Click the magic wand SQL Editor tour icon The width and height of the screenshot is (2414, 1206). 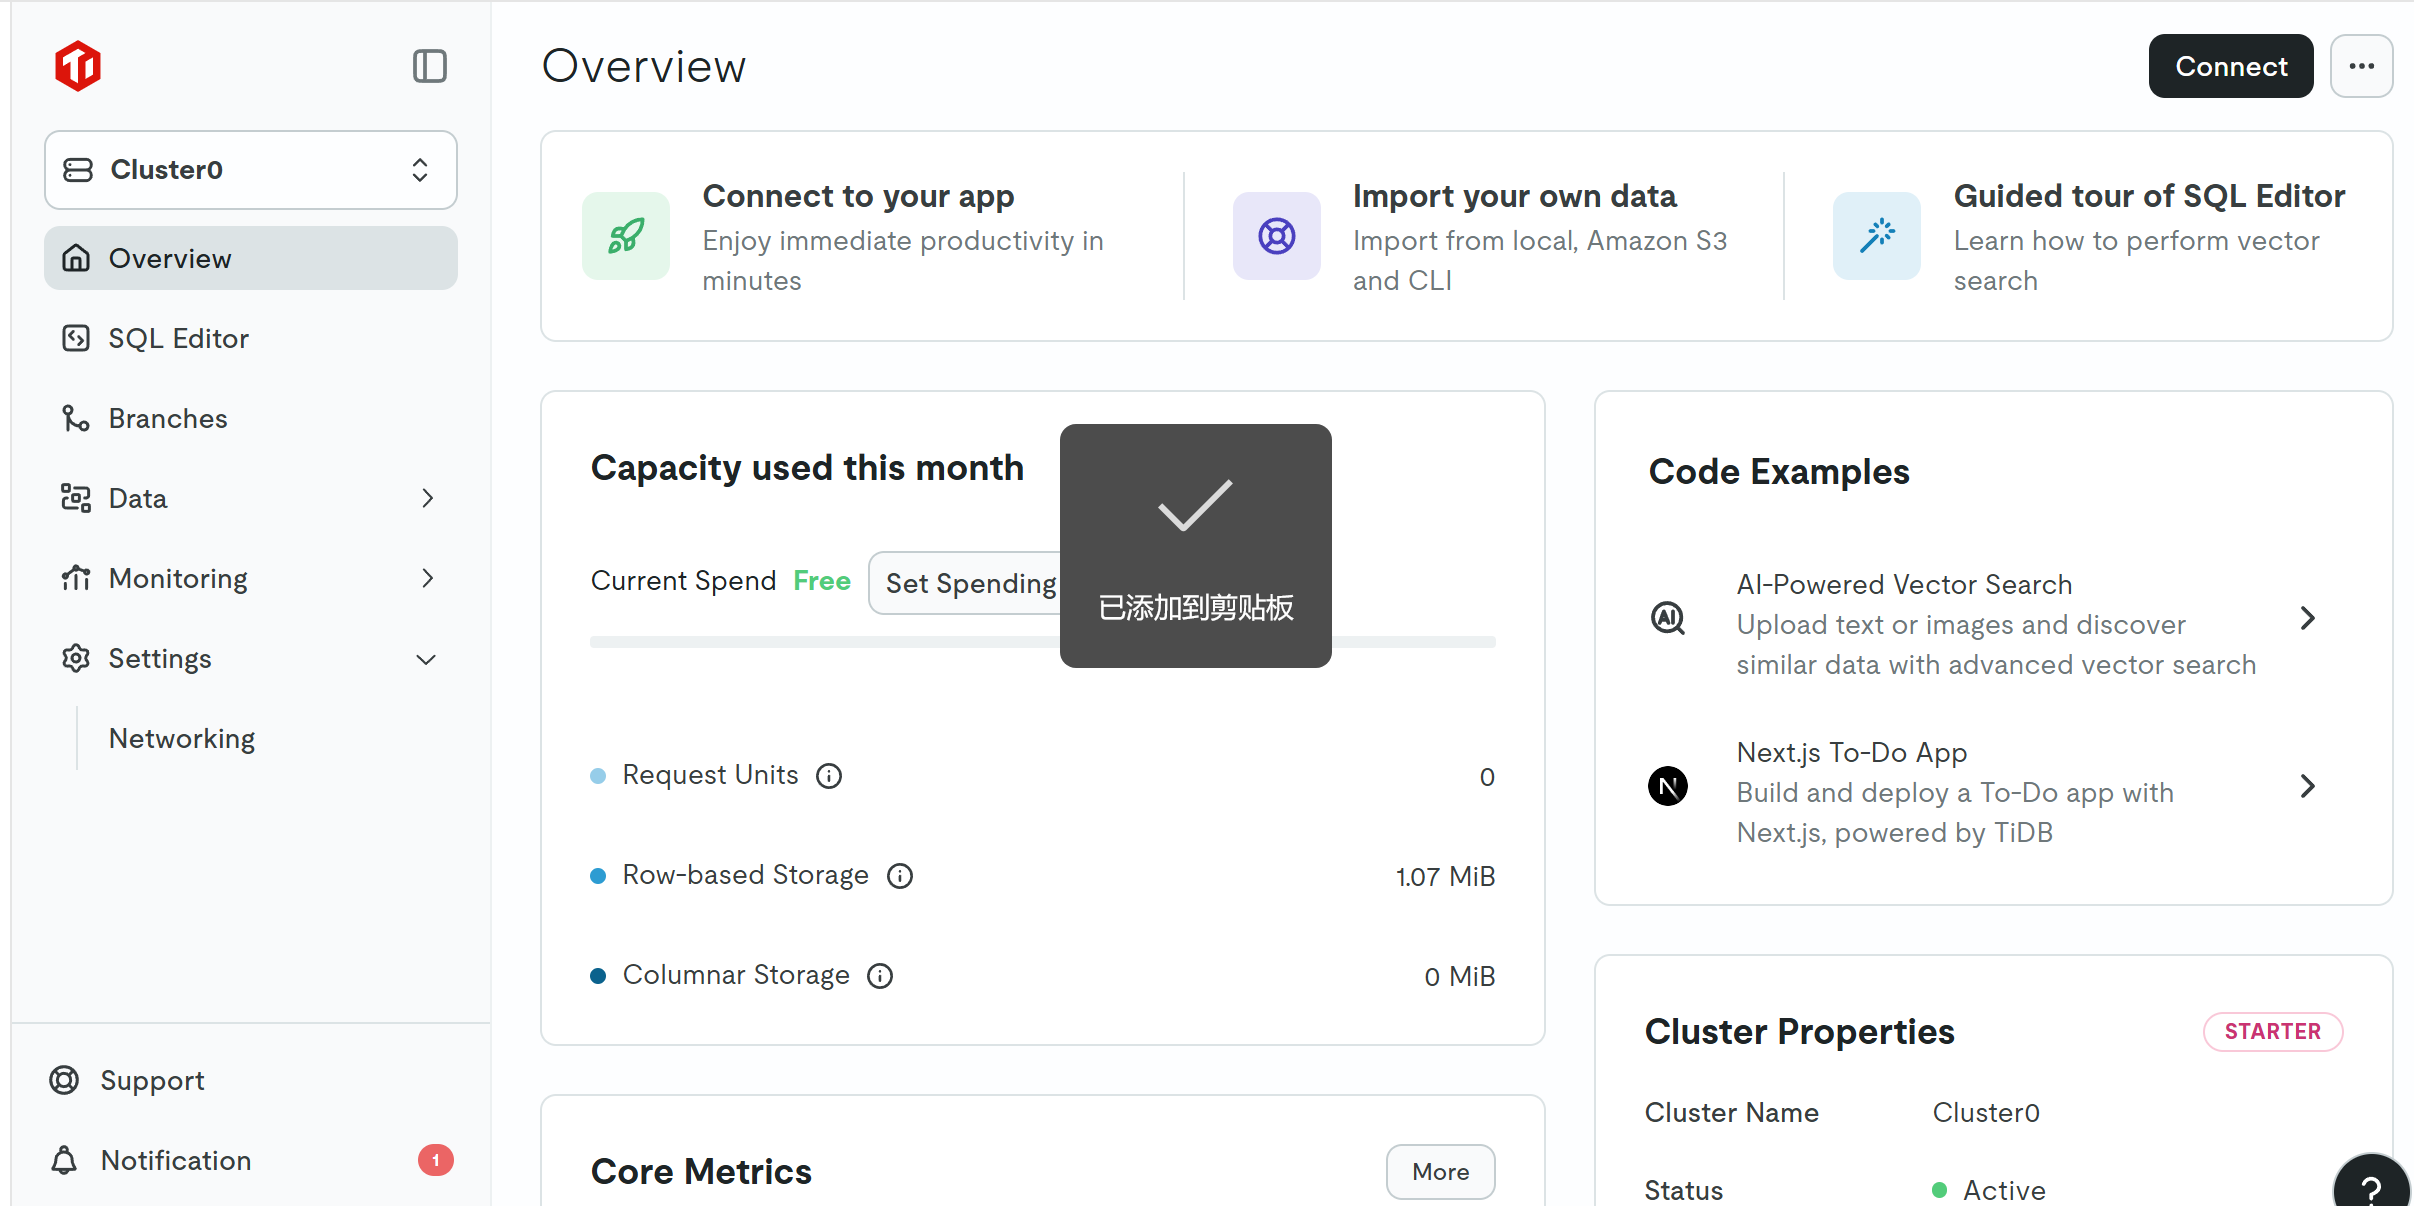tap(1876, 236)
